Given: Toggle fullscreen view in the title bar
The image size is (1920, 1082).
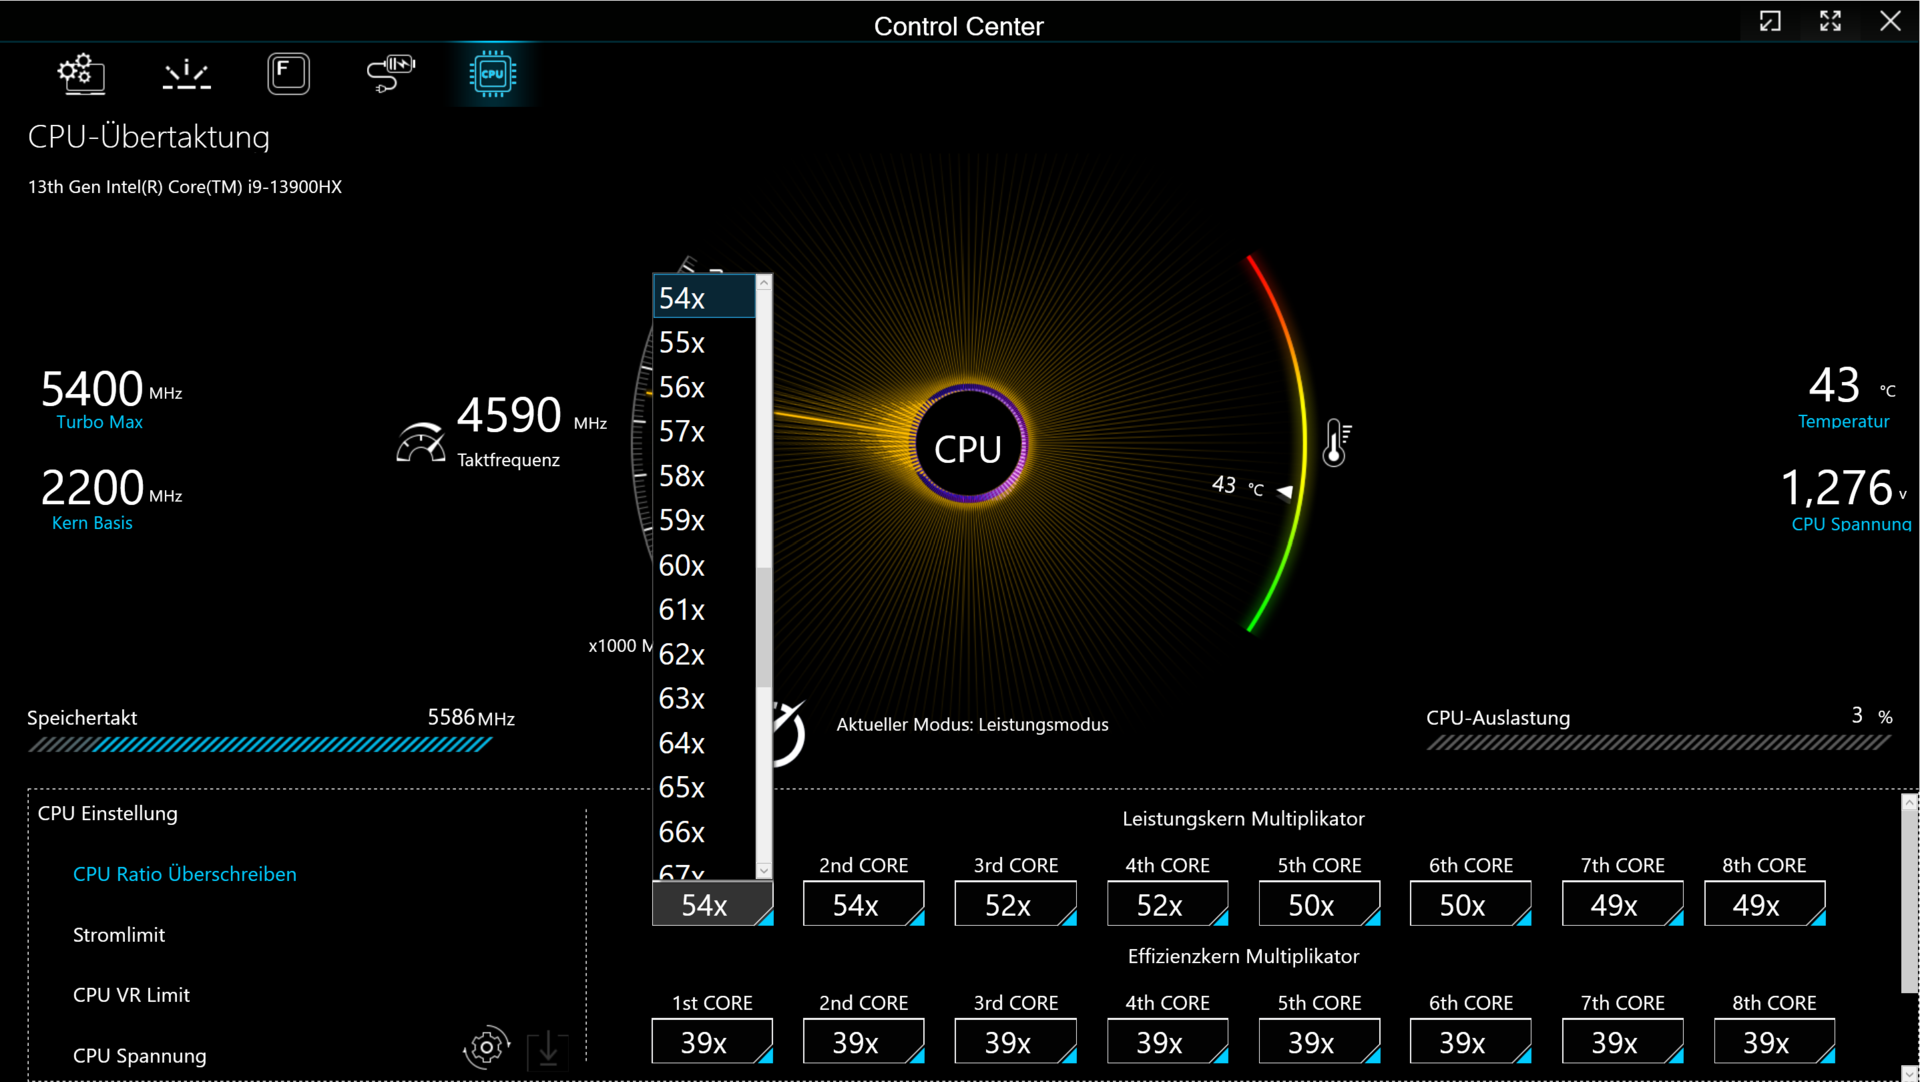Looking at the screenshot, I should pyautogui.click(x=1830, y=21).
